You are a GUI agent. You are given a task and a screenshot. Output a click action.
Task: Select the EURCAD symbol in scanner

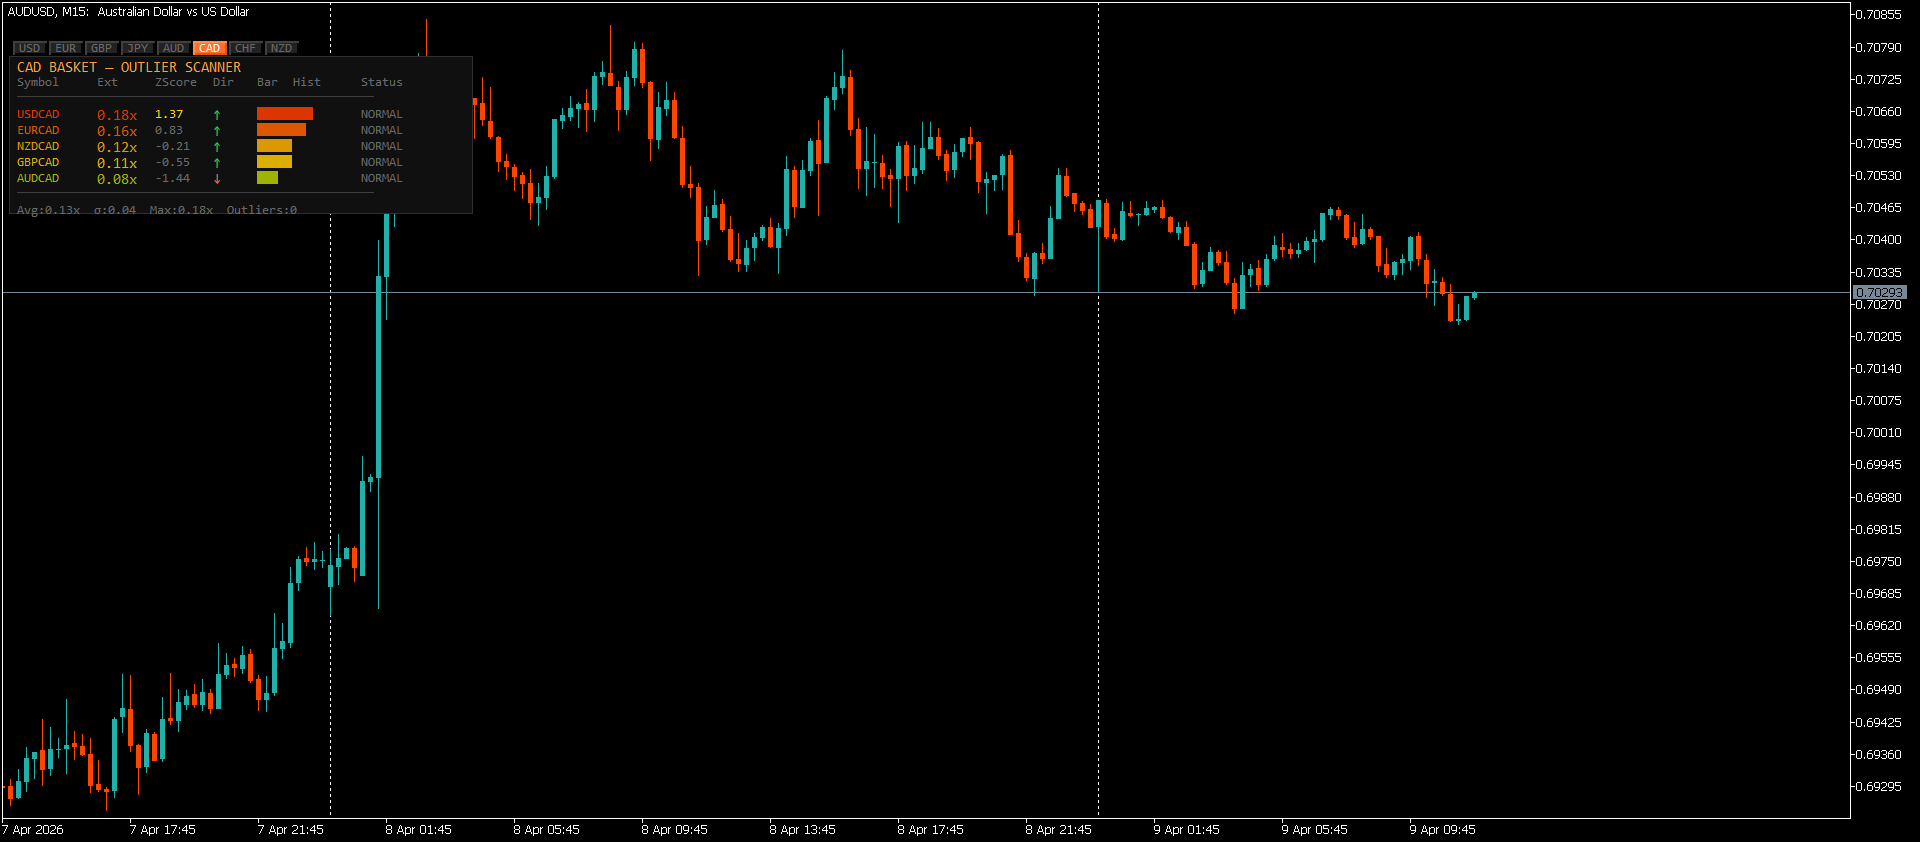38,131
